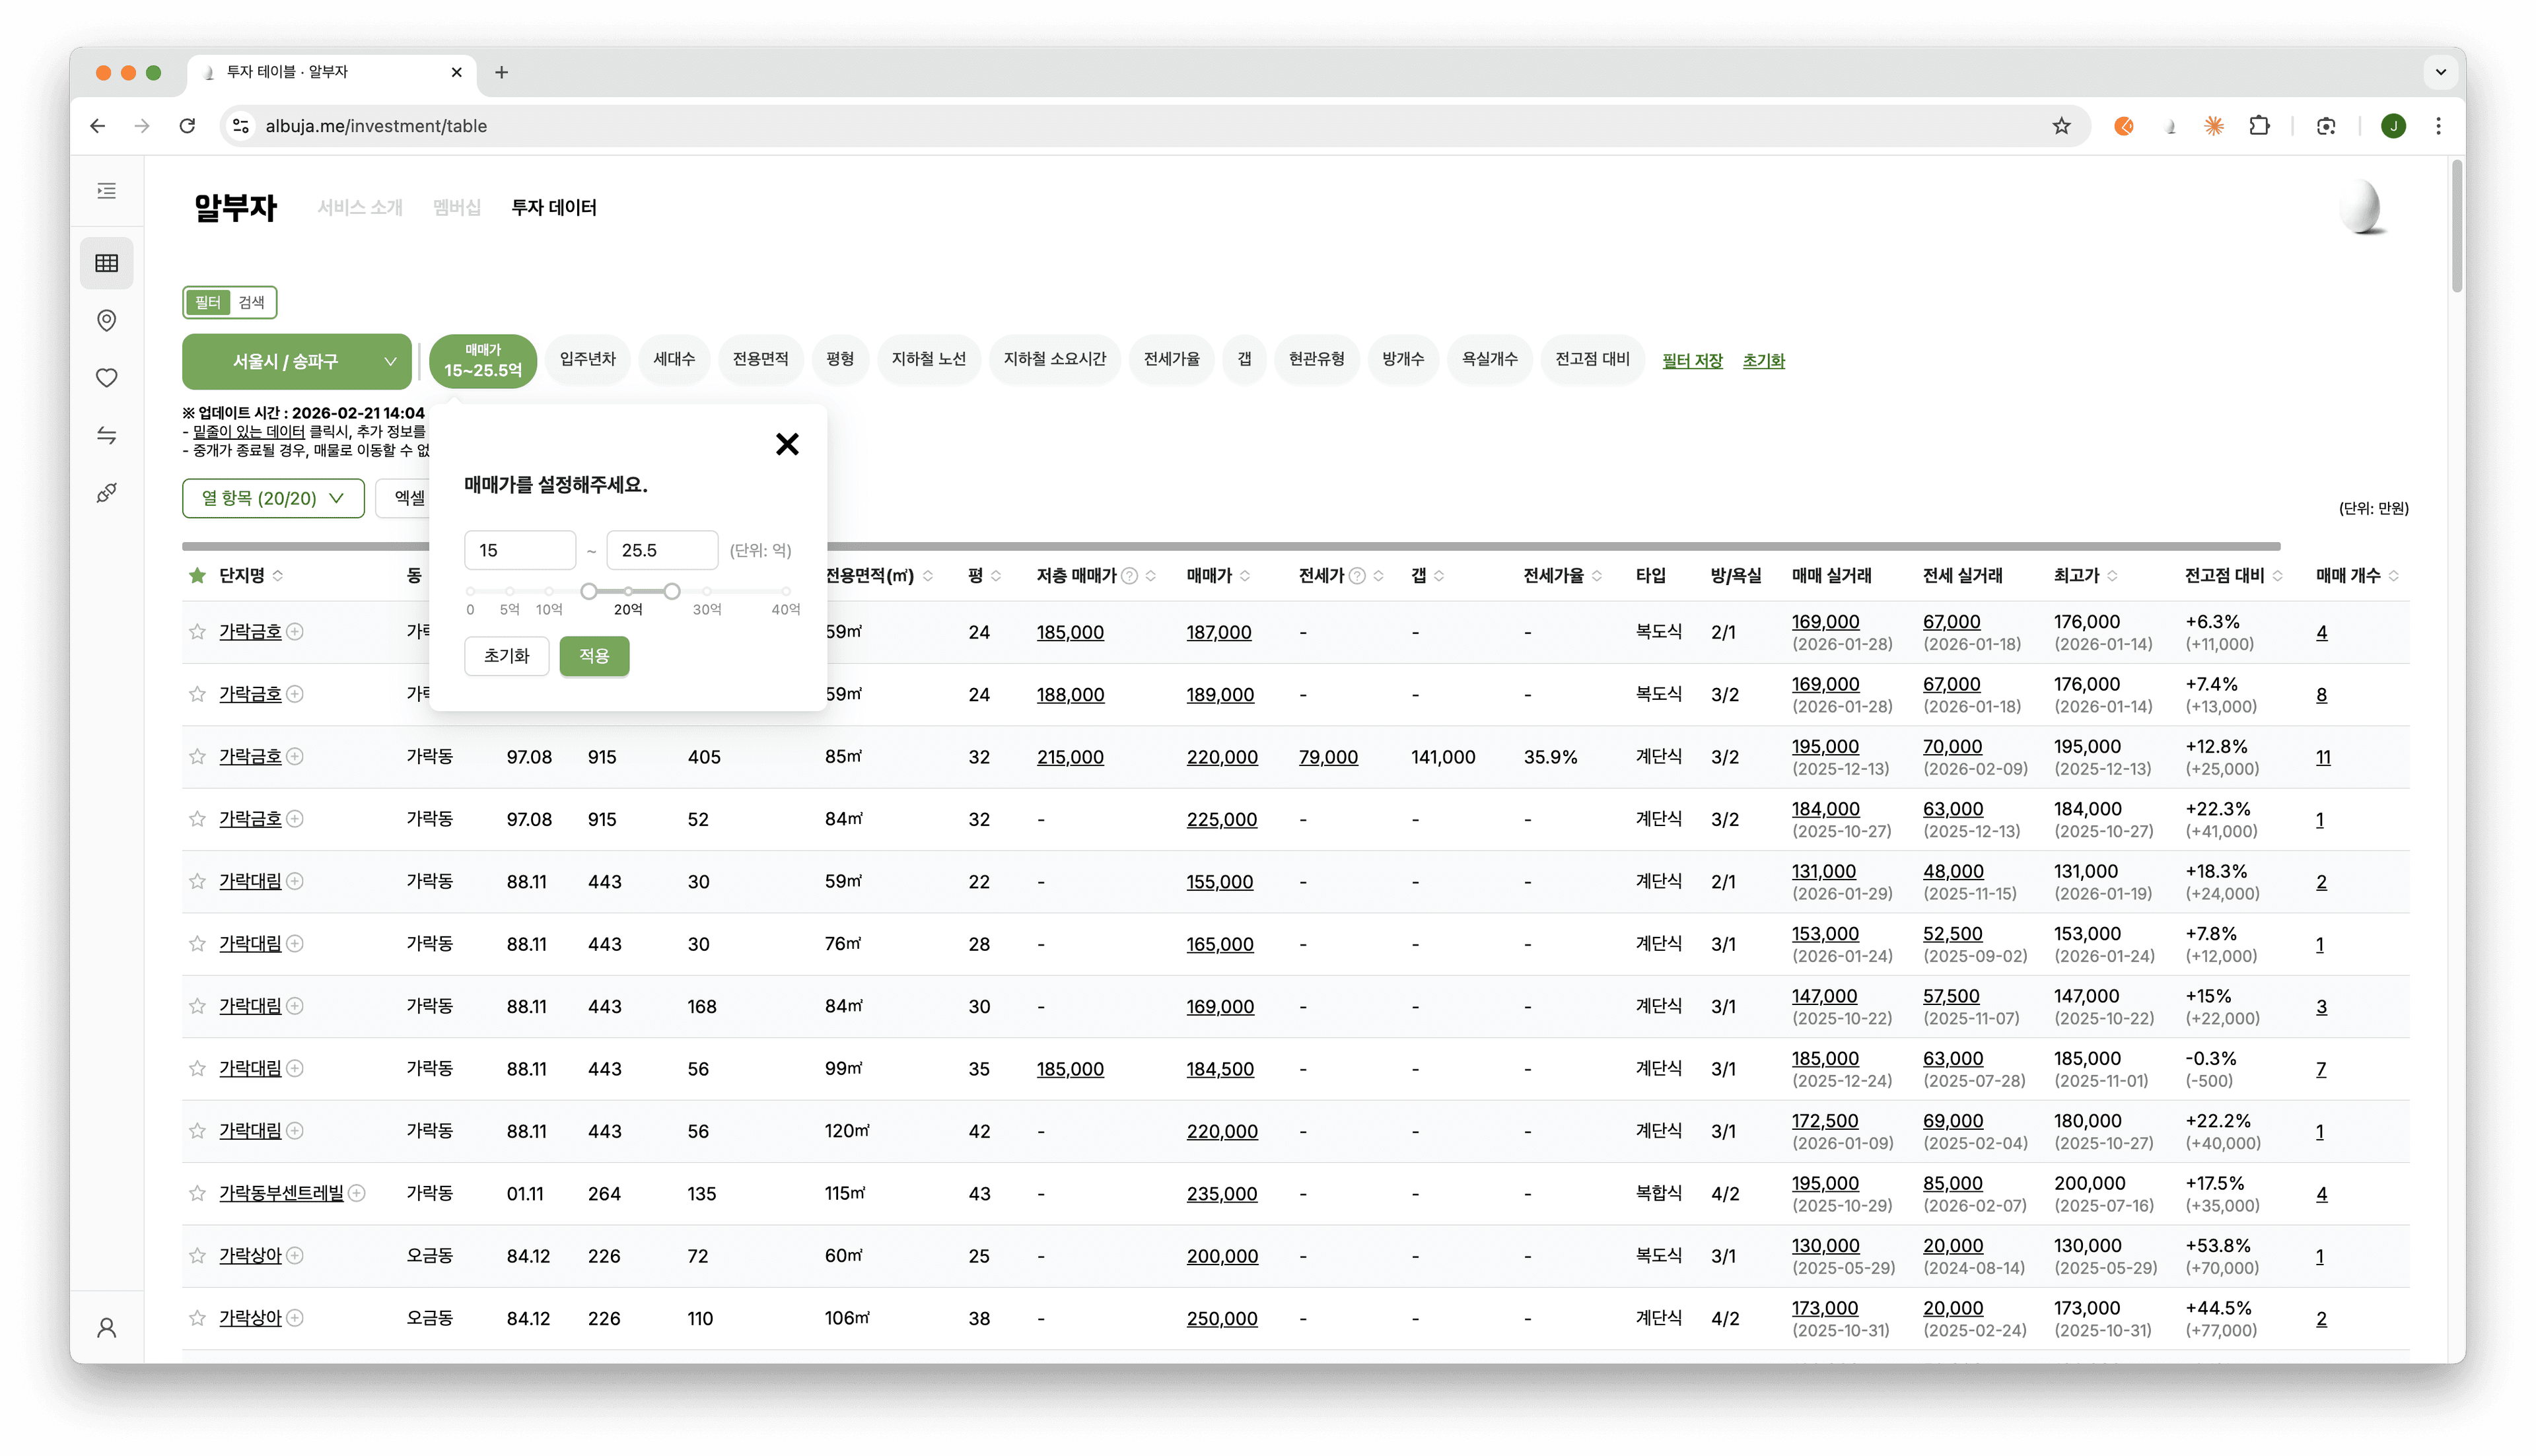Viewport: 2536px width, 1456px height.
Task: Open the 서비스 소개 menu
Action: click(360, 207)
